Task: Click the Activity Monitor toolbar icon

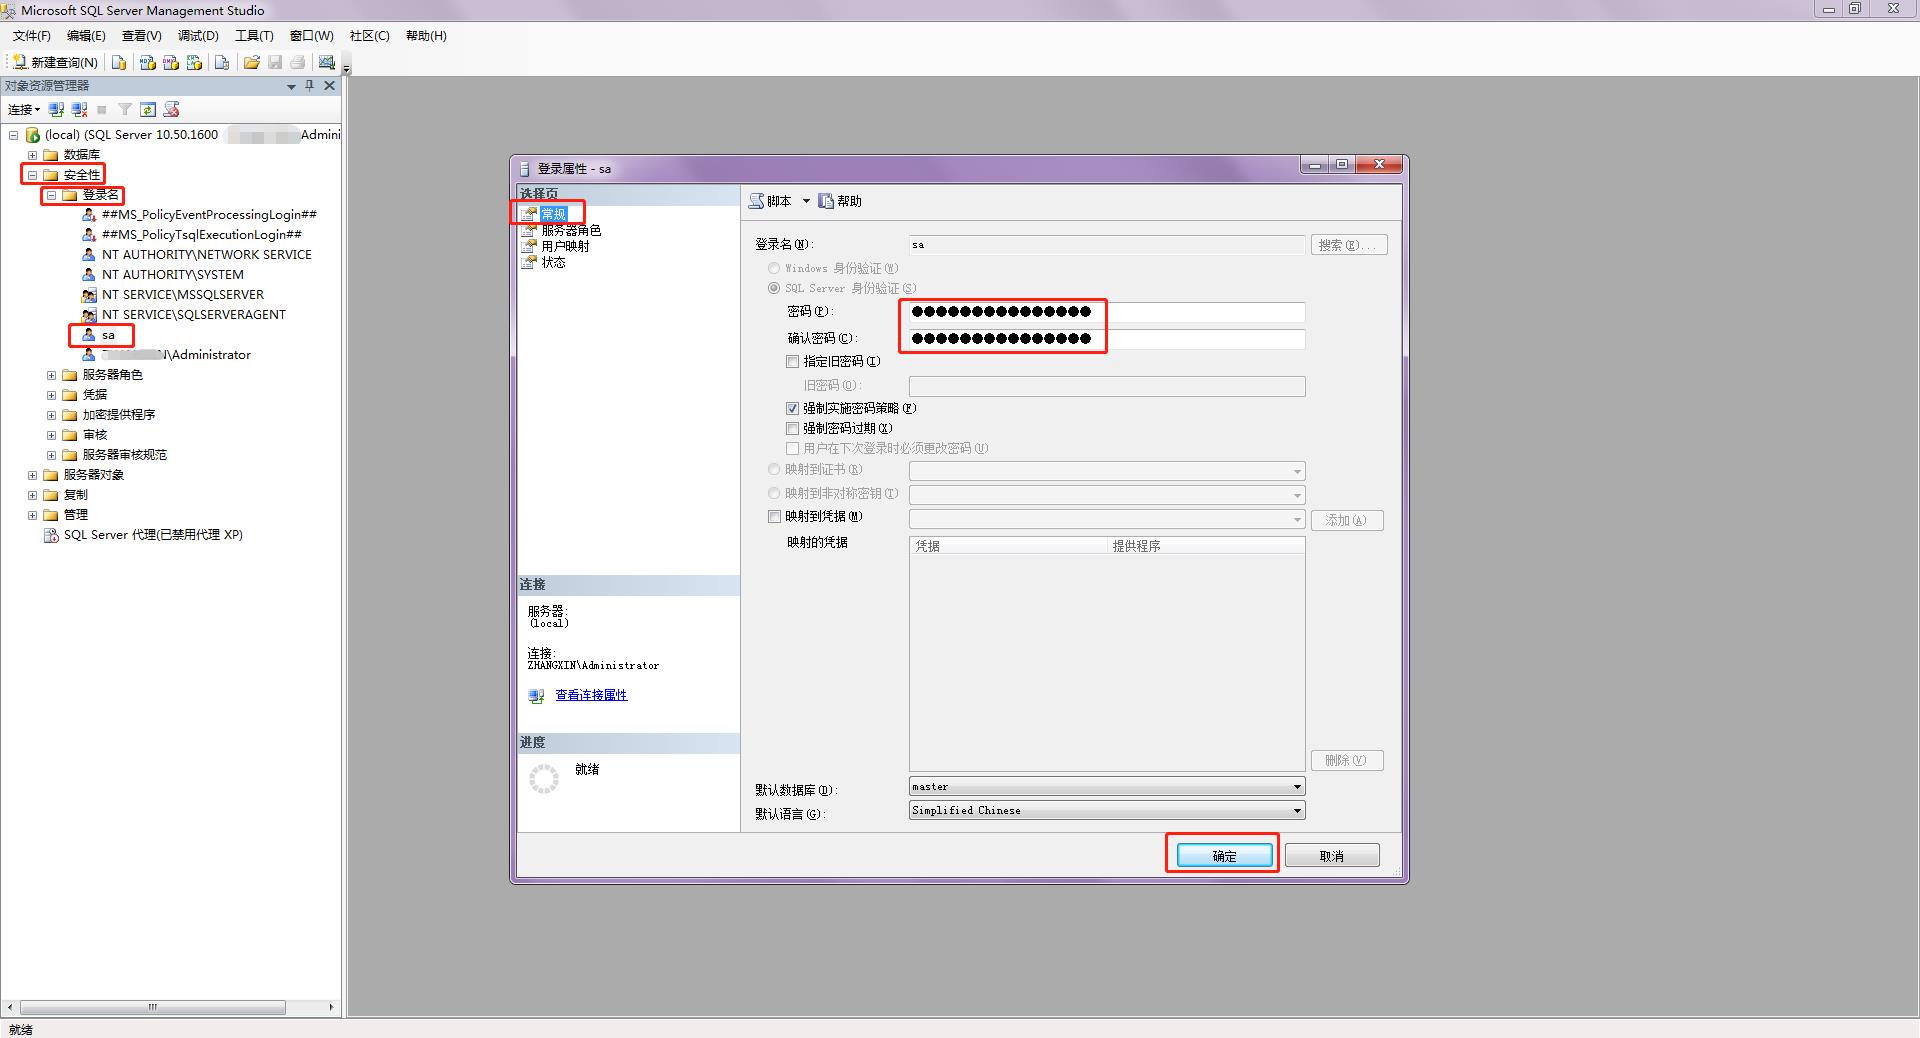Action: tap(327, 62)
